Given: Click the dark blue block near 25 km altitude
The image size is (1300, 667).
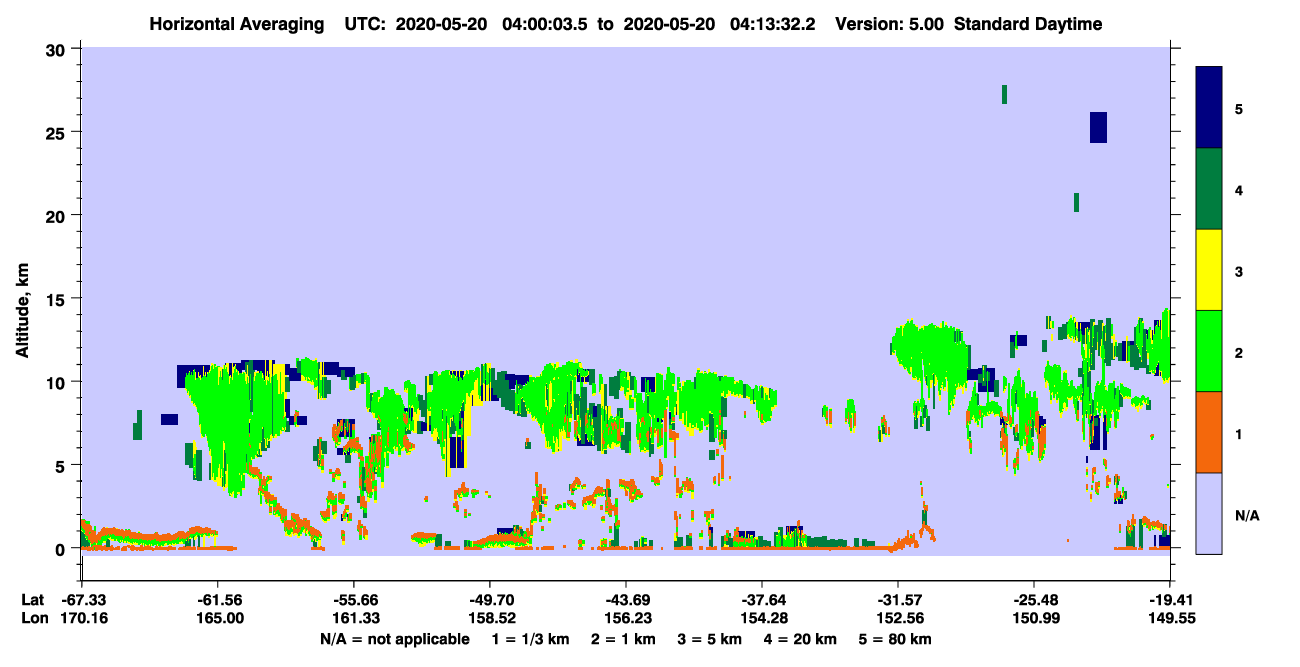Looking at the screenshot, I should pos(1098,127).
